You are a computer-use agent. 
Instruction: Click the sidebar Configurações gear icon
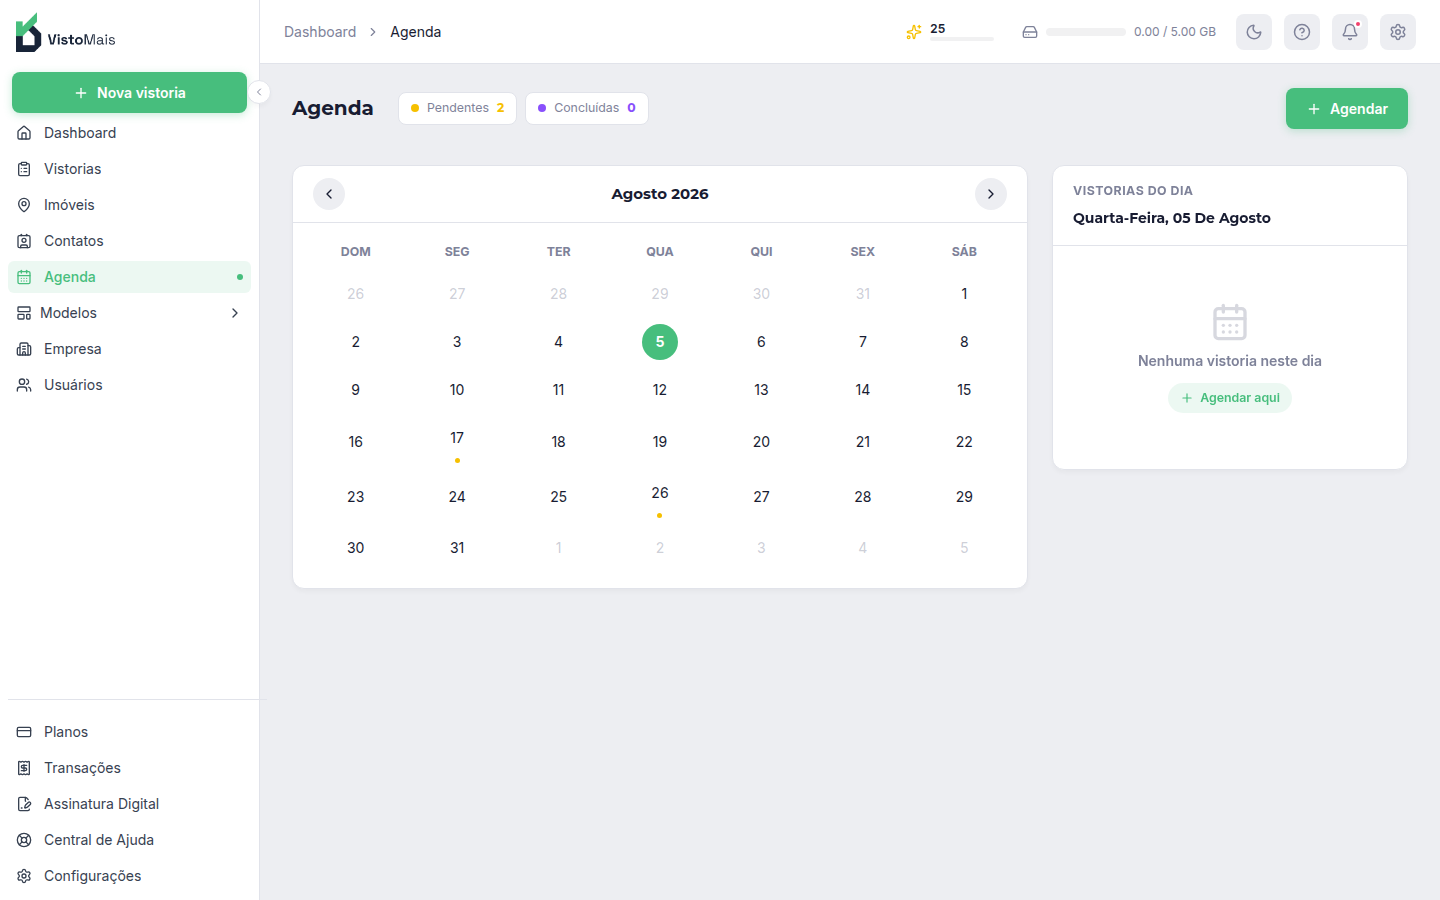tap(24, 876)
